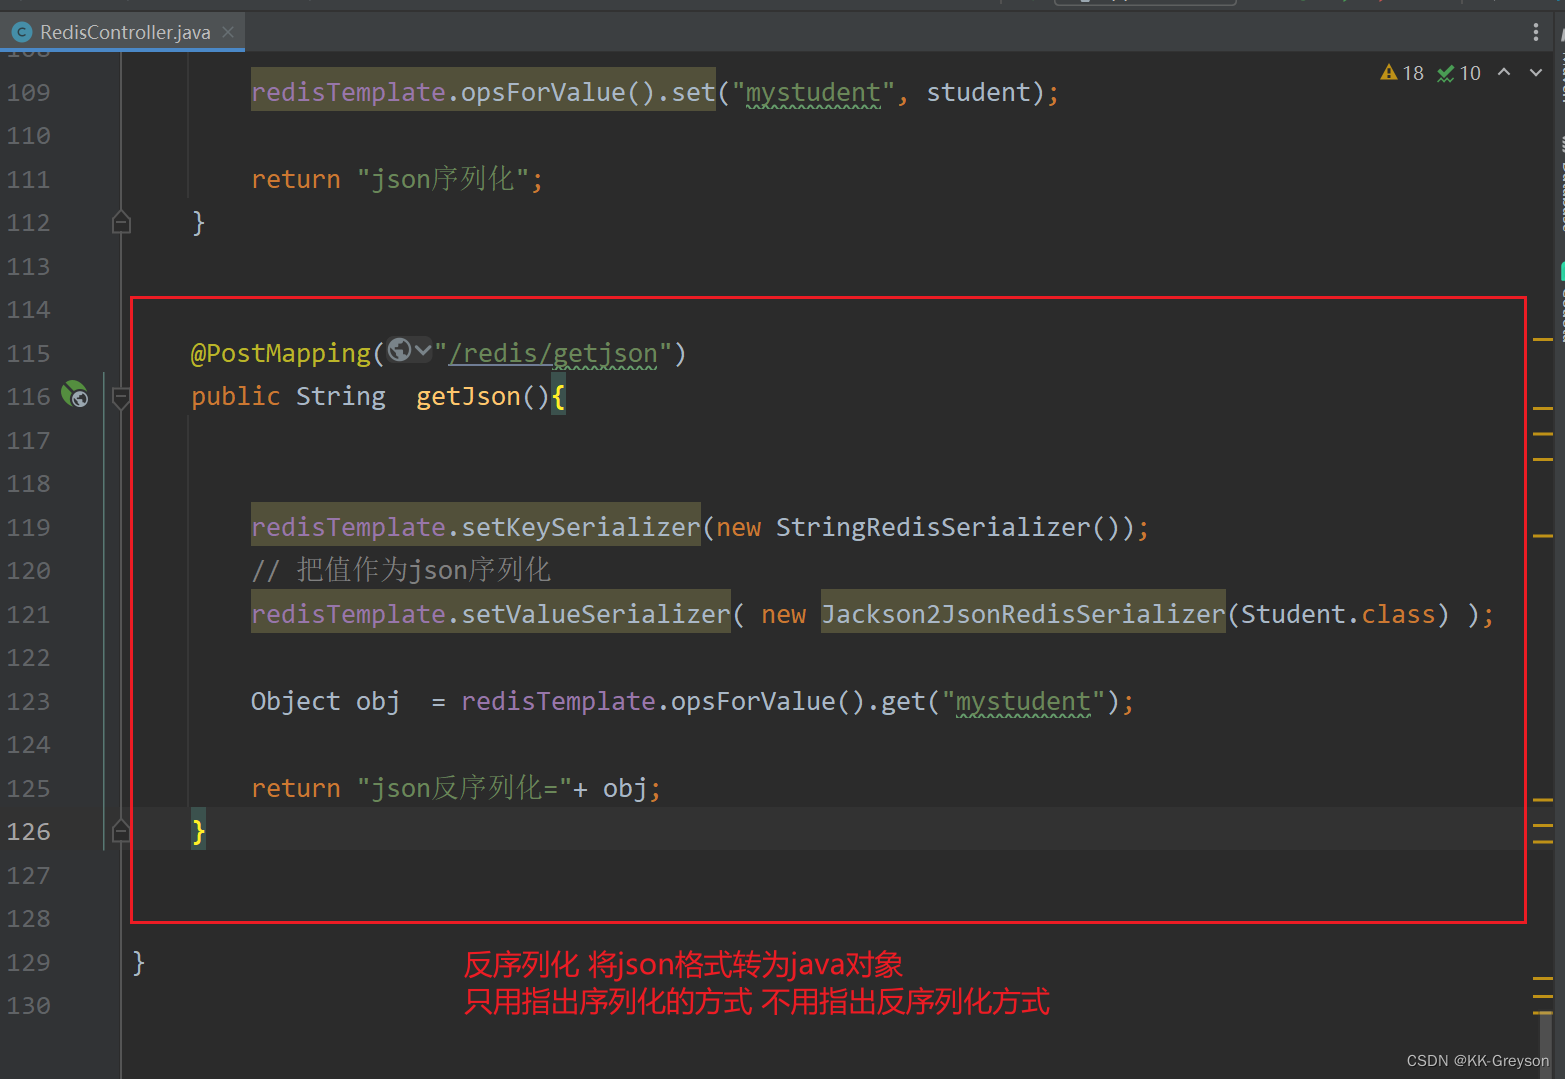Click the "mystudent" string on line 123
This screenshot has height=1079, width=1565.
[x=1023, y=702]
